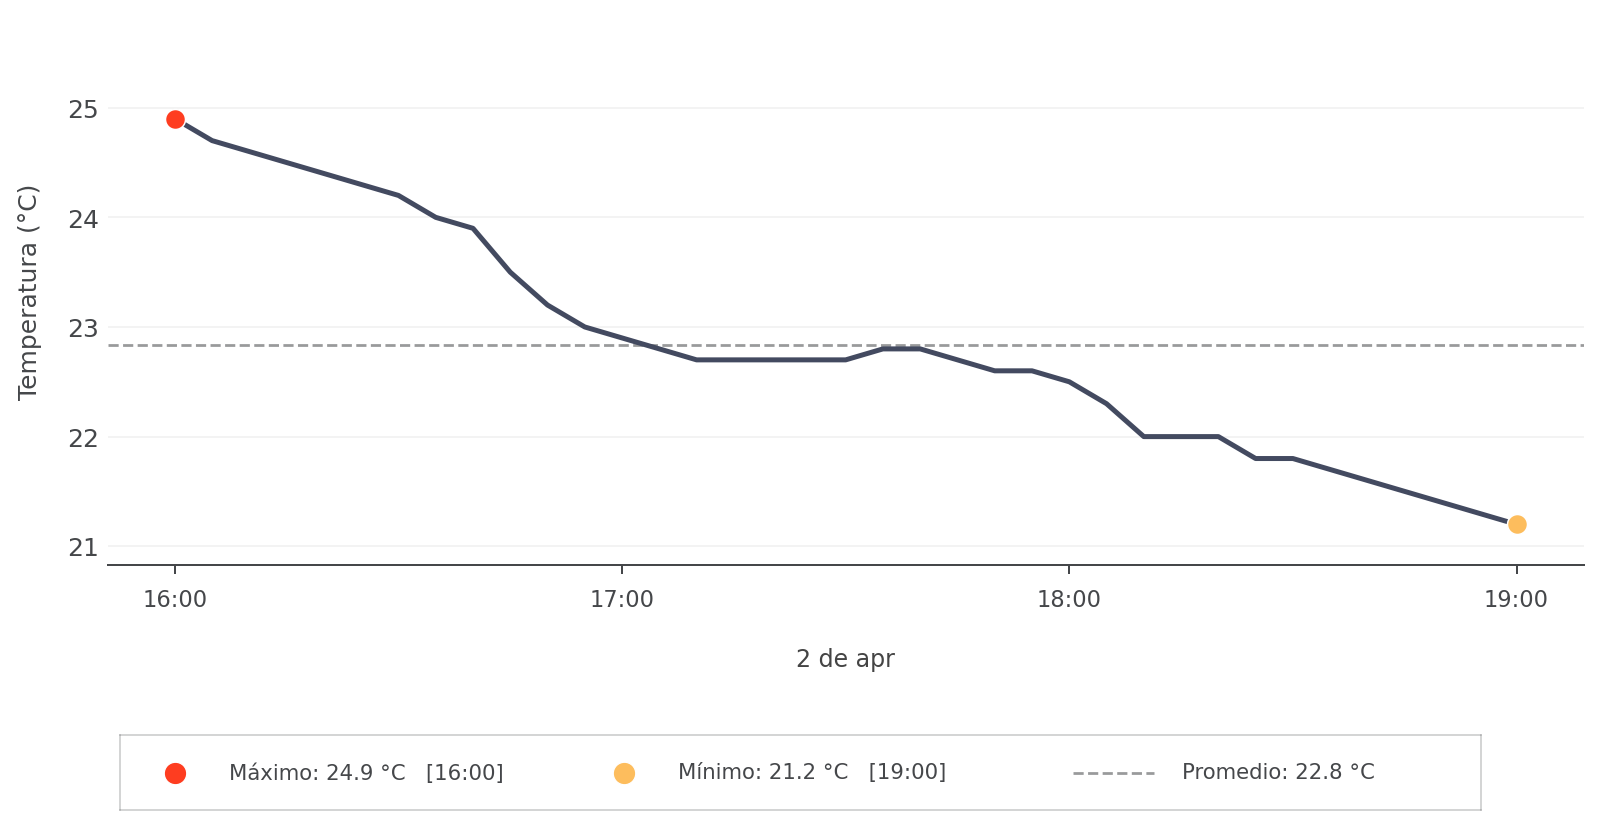Viewport: 1601px width, 828px height.
Task: Click the 24 value on the temperature axis
Action: pos(83,219)
